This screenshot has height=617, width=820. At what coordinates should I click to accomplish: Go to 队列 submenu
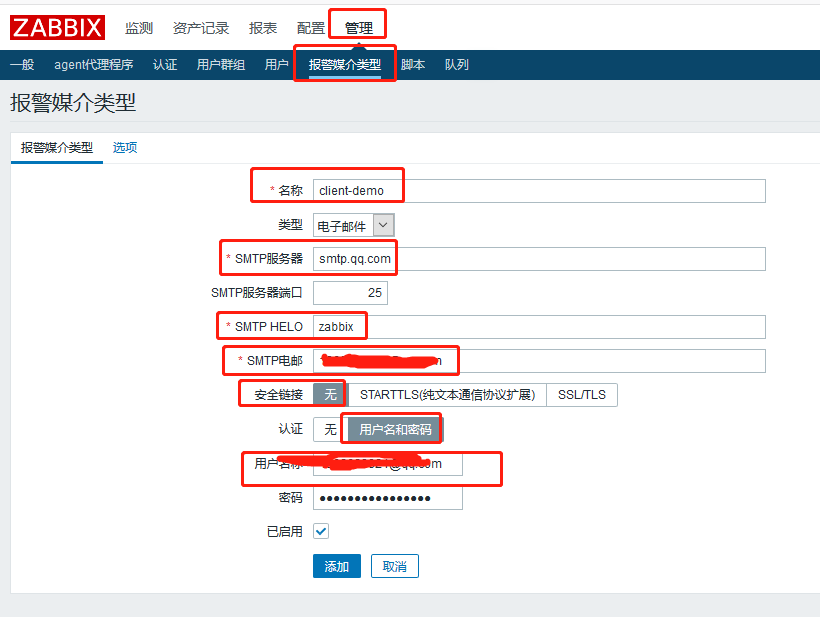coord(457,64)
